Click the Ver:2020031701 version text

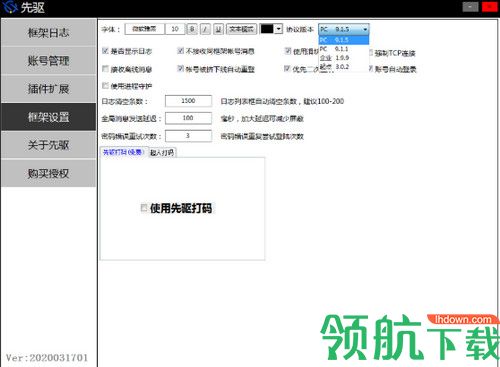[x=47, y=358]
